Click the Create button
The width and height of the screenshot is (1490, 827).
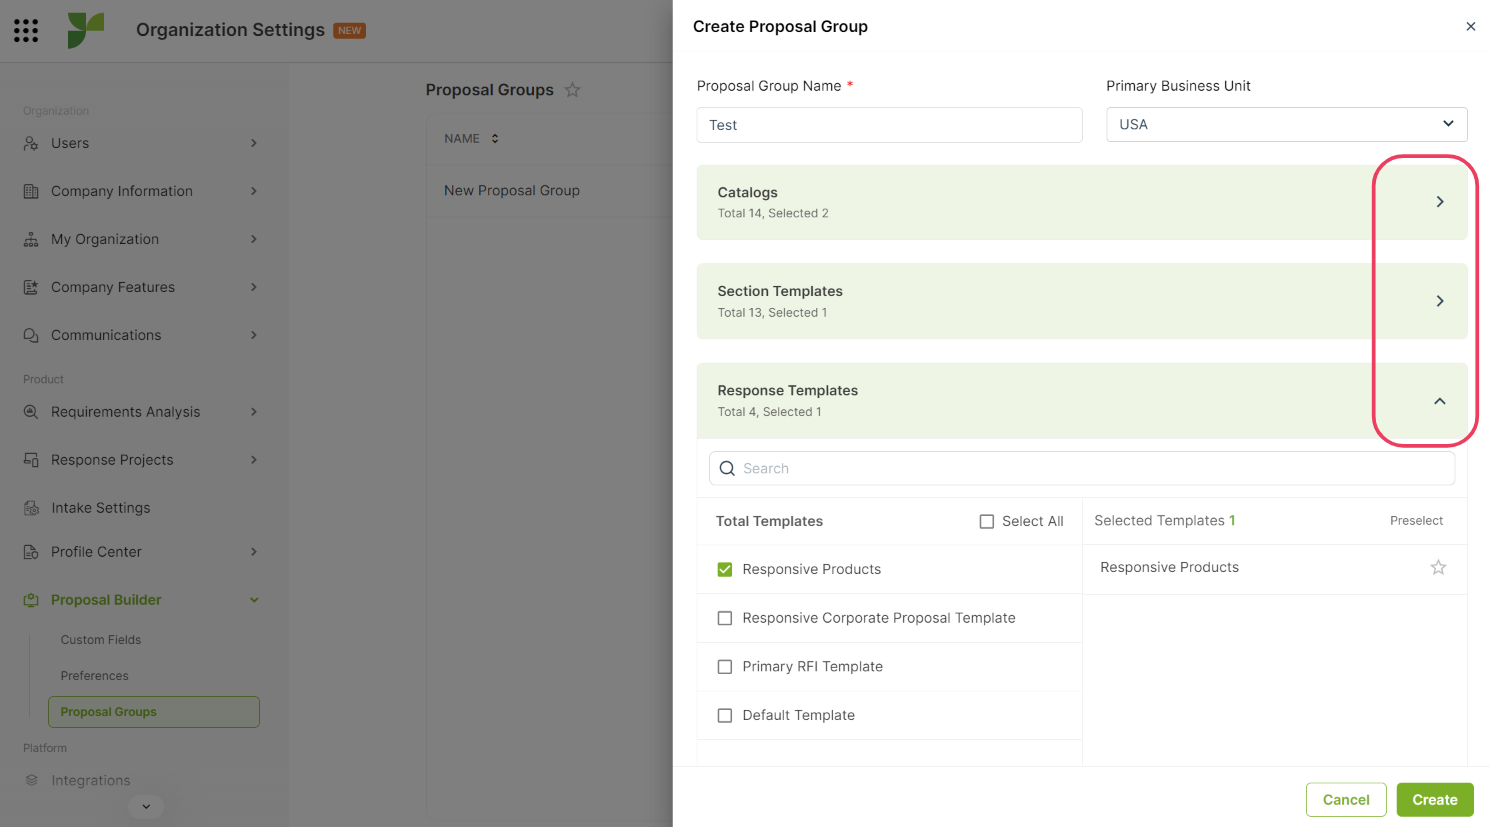point(1435,800)
